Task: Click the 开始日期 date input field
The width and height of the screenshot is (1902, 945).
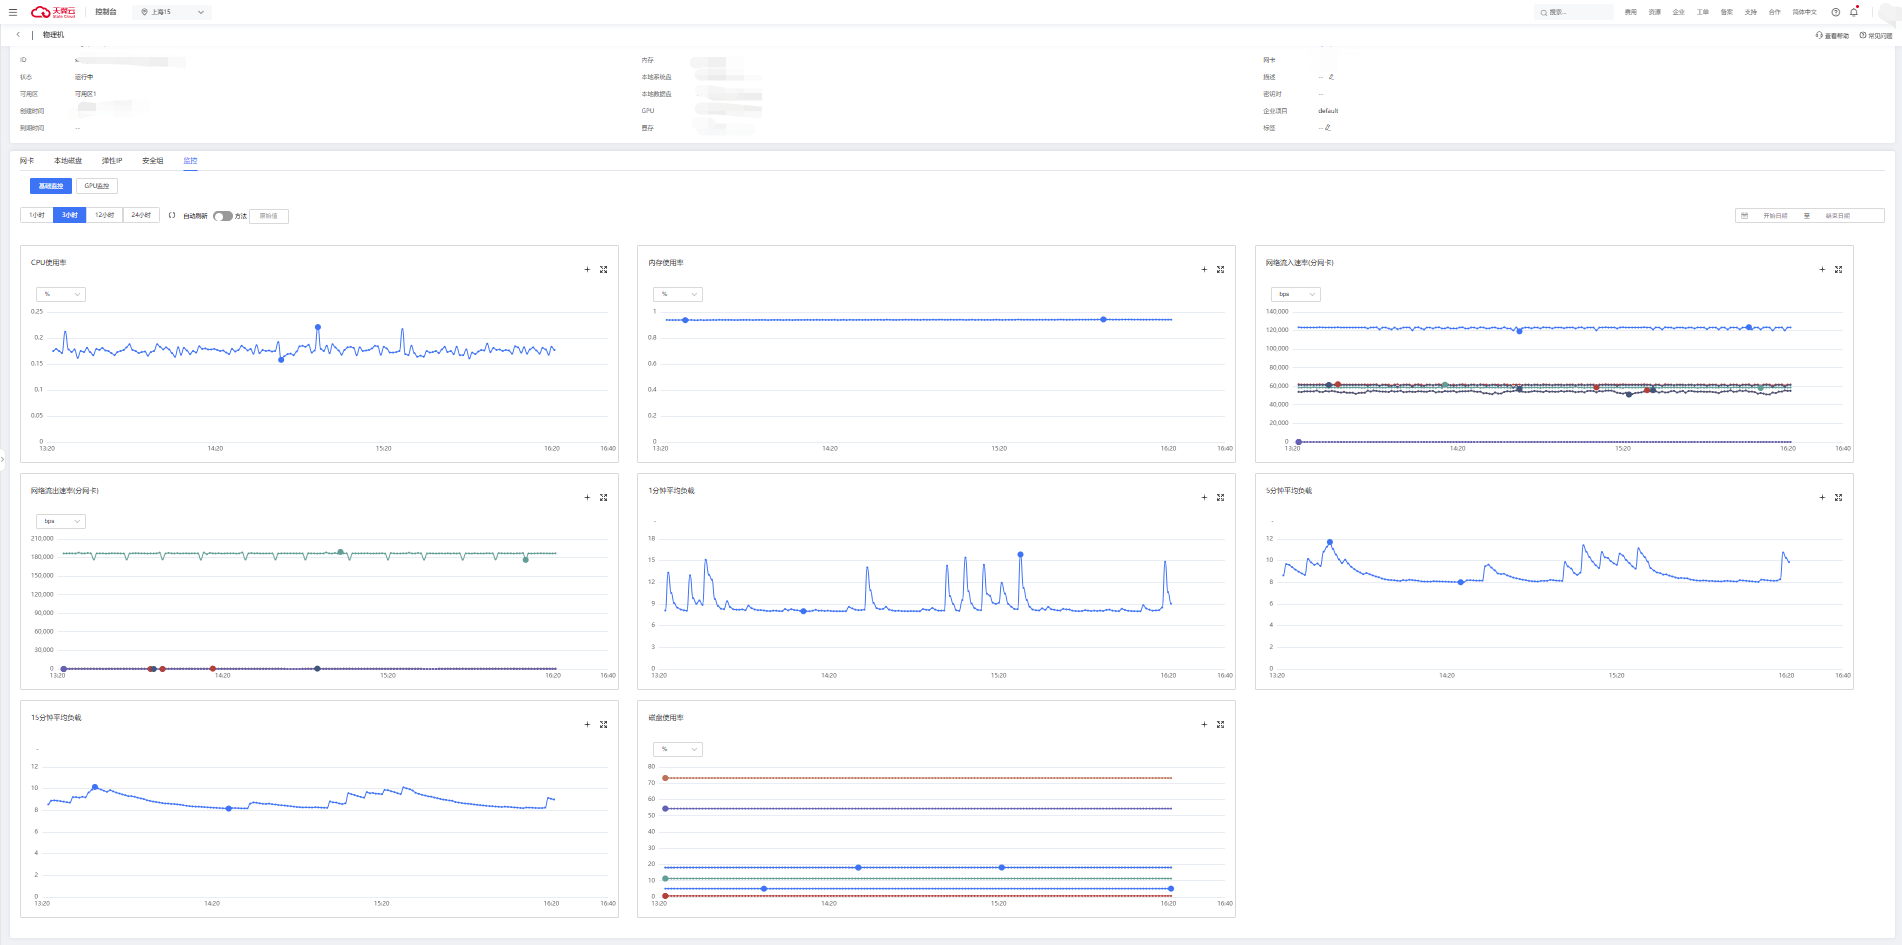Action: [x=1775, y=216]
